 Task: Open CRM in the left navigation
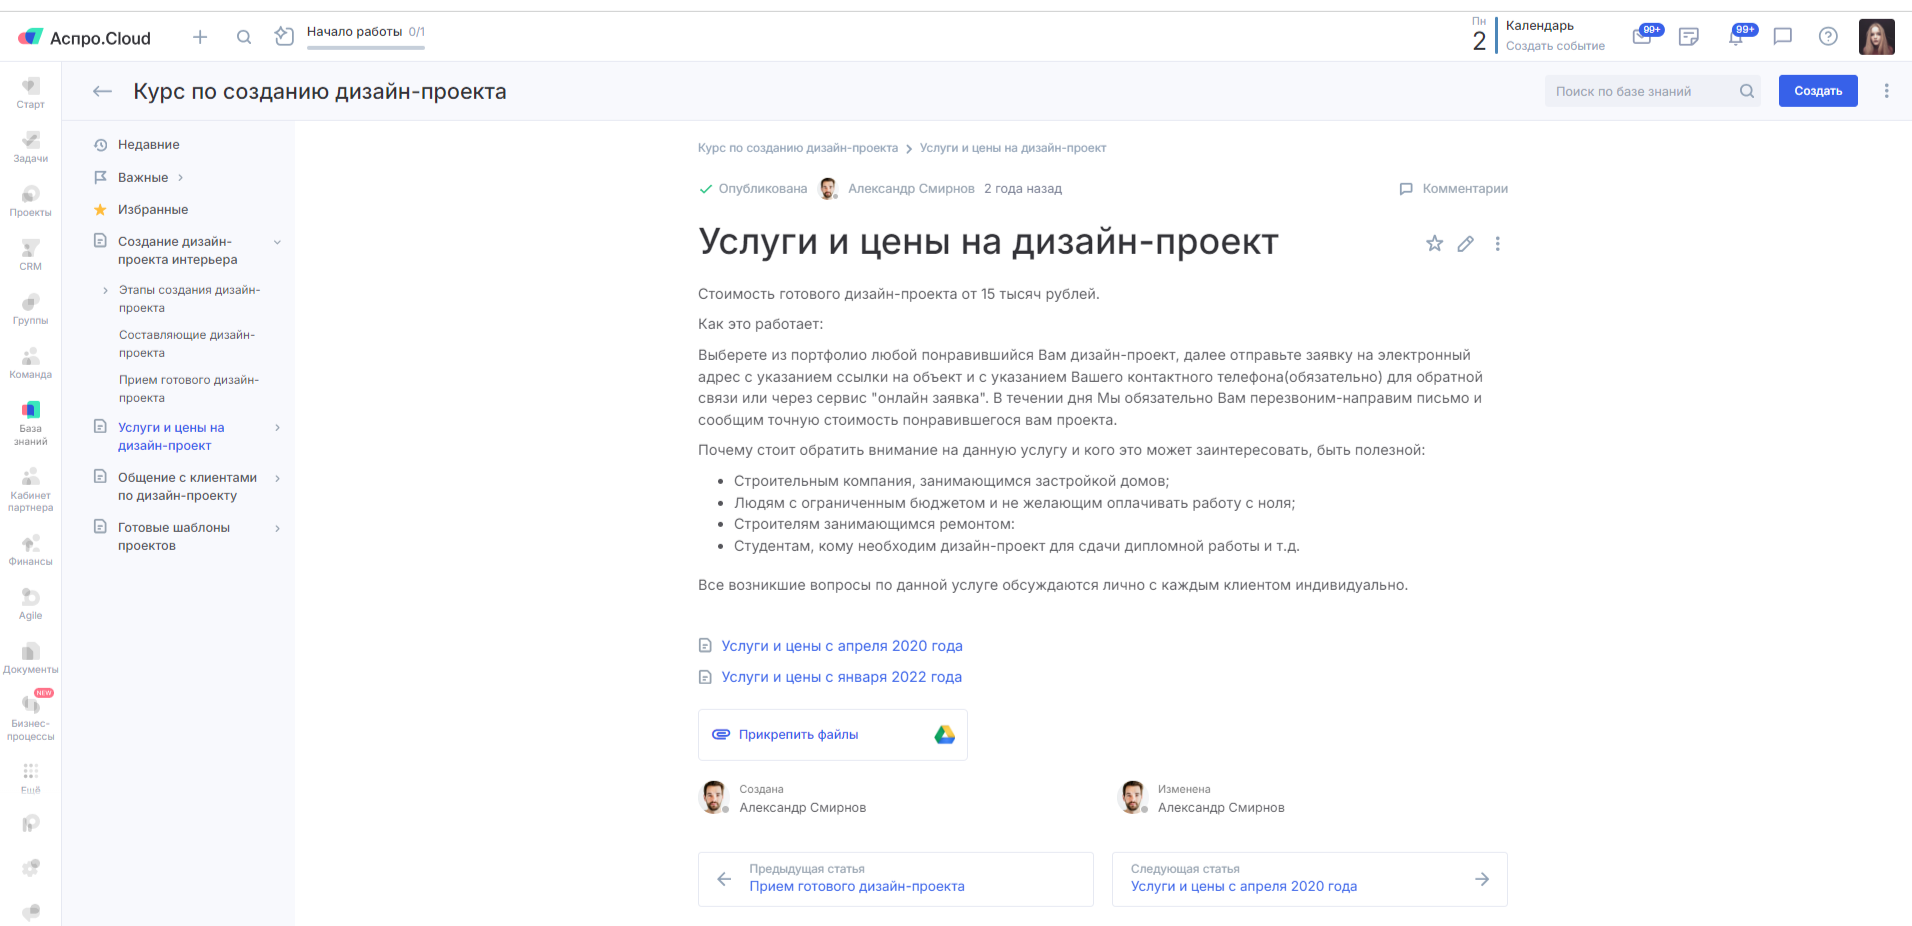[x=30, y=254]
